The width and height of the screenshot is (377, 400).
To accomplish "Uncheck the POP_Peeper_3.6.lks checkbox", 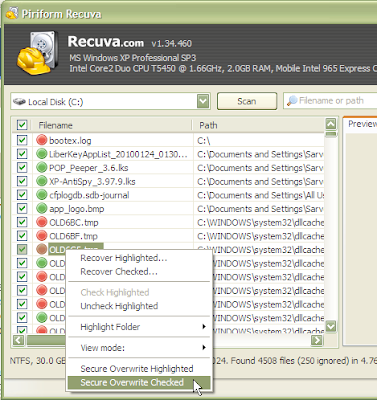I will pos(22,167).
